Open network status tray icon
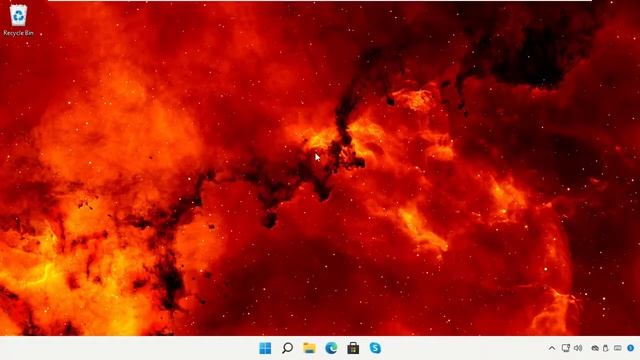 pos(566,348)
